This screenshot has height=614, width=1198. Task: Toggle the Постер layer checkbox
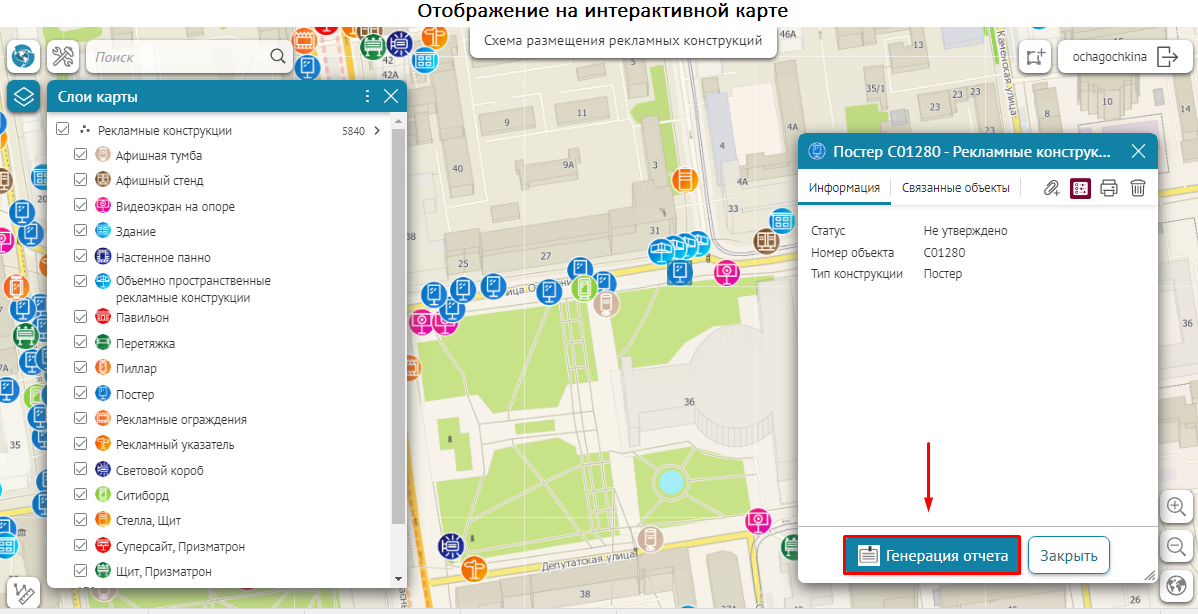(x=81, y=394)
